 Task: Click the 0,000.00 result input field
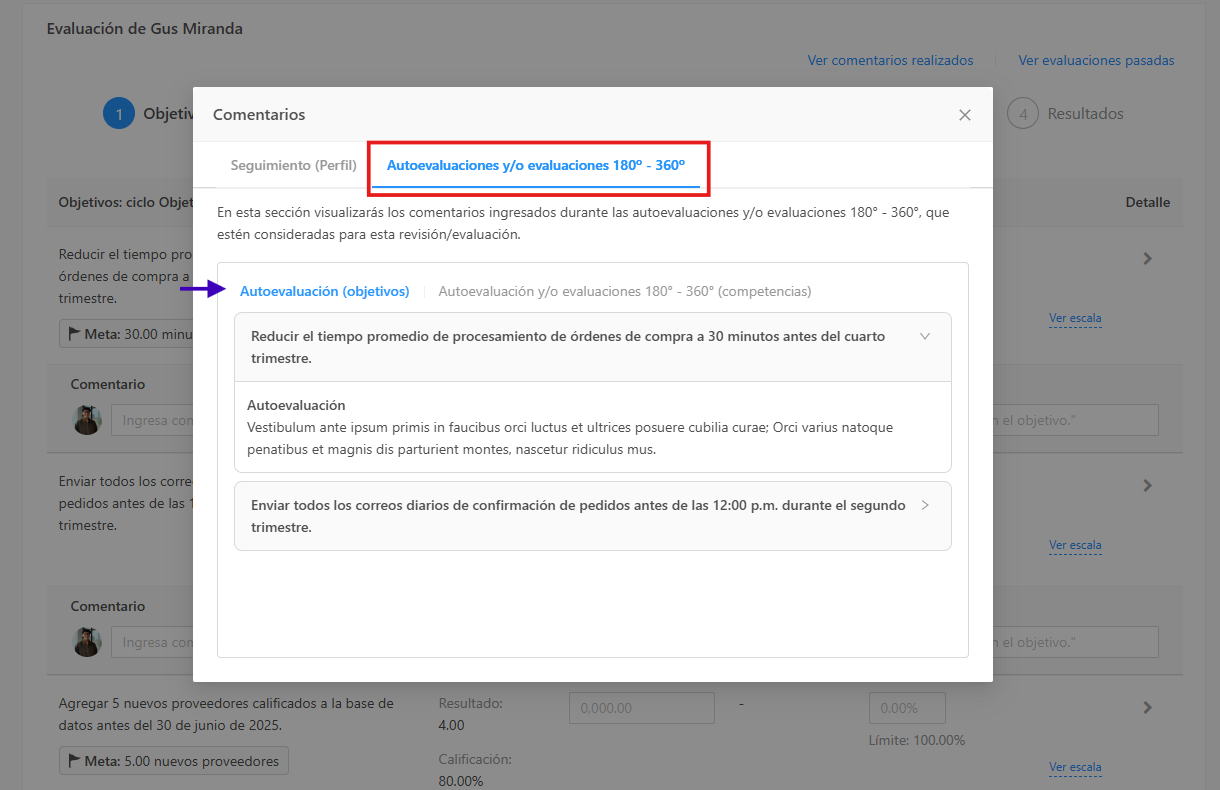642,708
